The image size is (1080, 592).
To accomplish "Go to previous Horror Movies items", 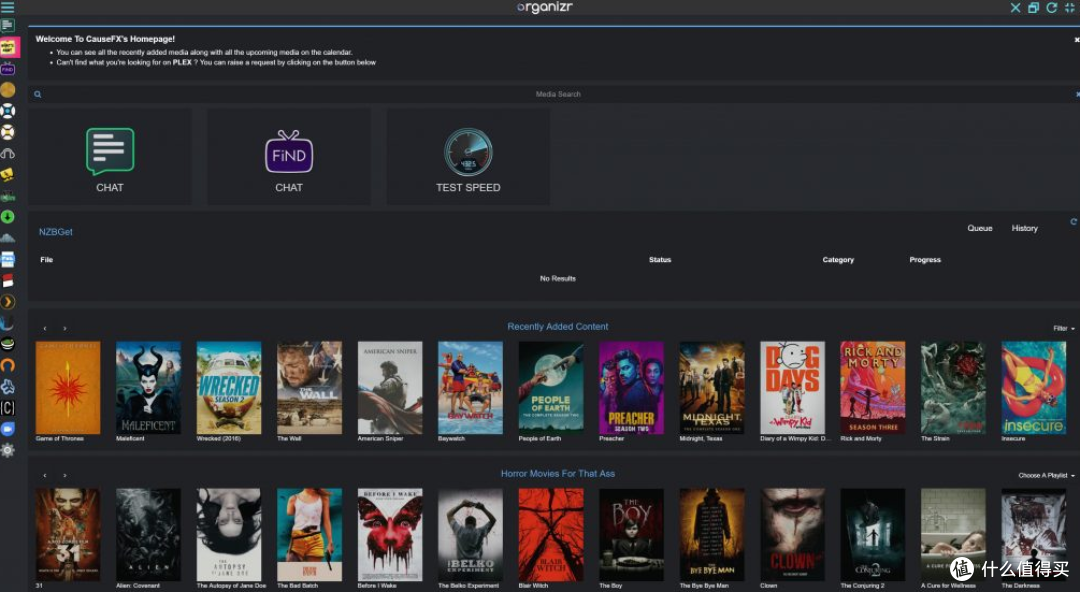I will point(45,476).
